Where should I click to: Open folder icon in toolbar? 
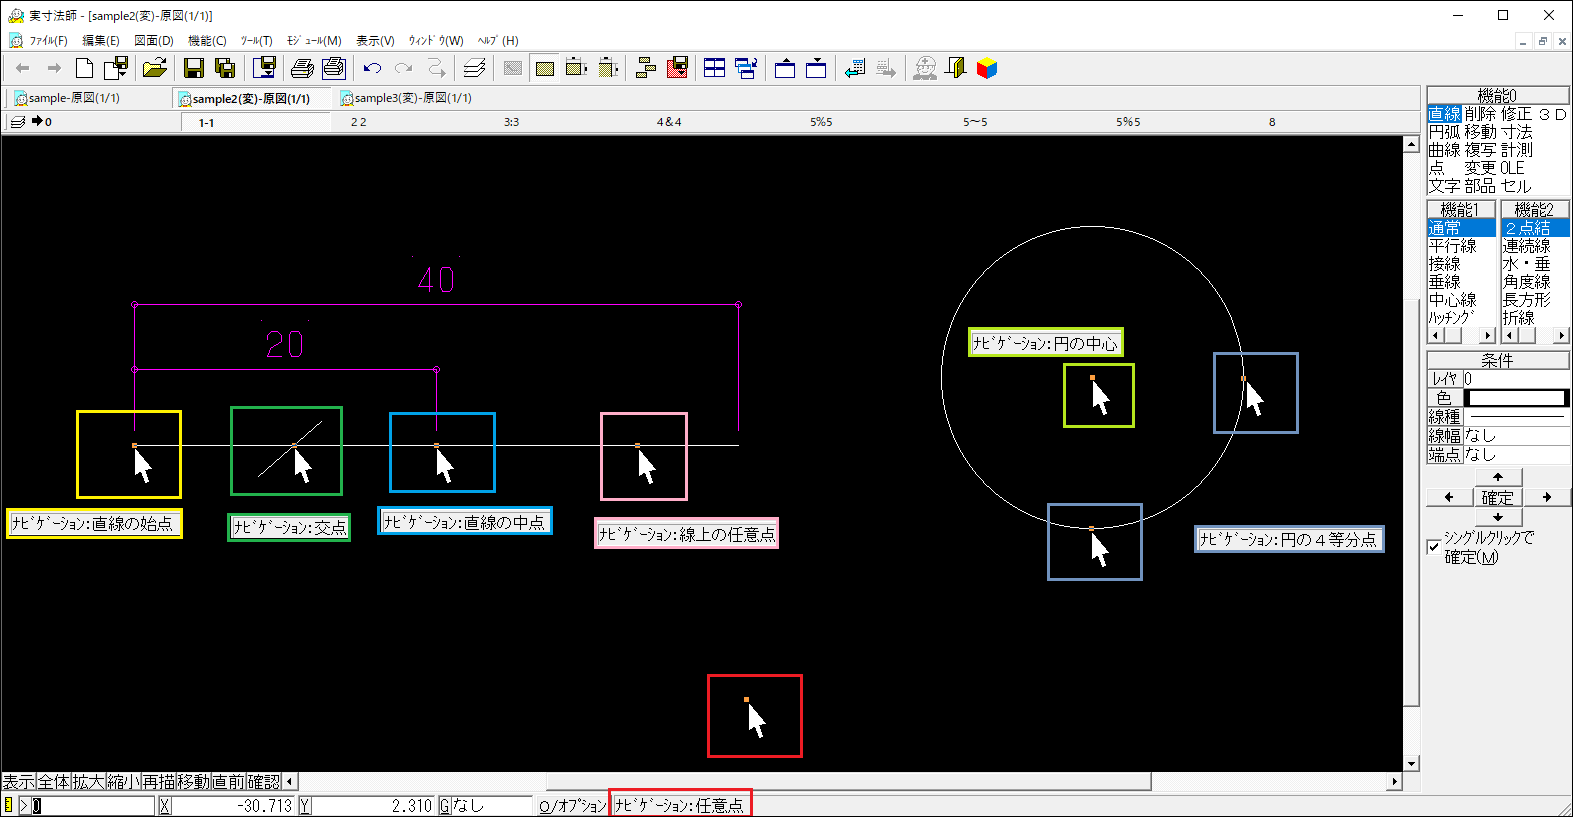154,68
